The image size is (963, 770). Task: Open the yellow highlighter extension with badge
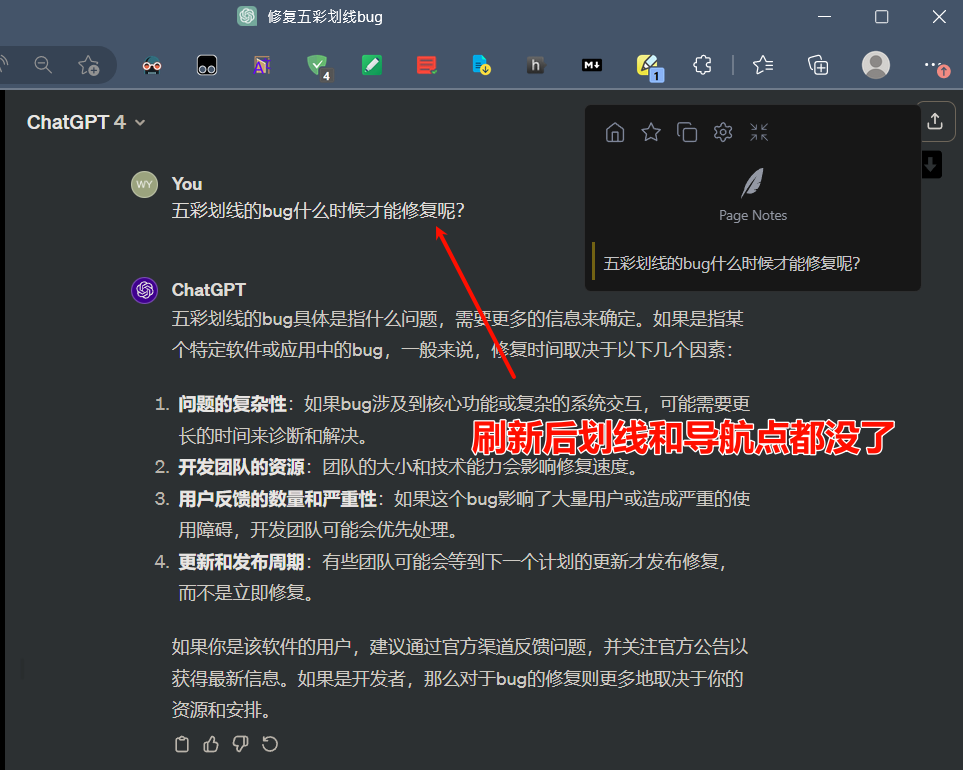649,66
